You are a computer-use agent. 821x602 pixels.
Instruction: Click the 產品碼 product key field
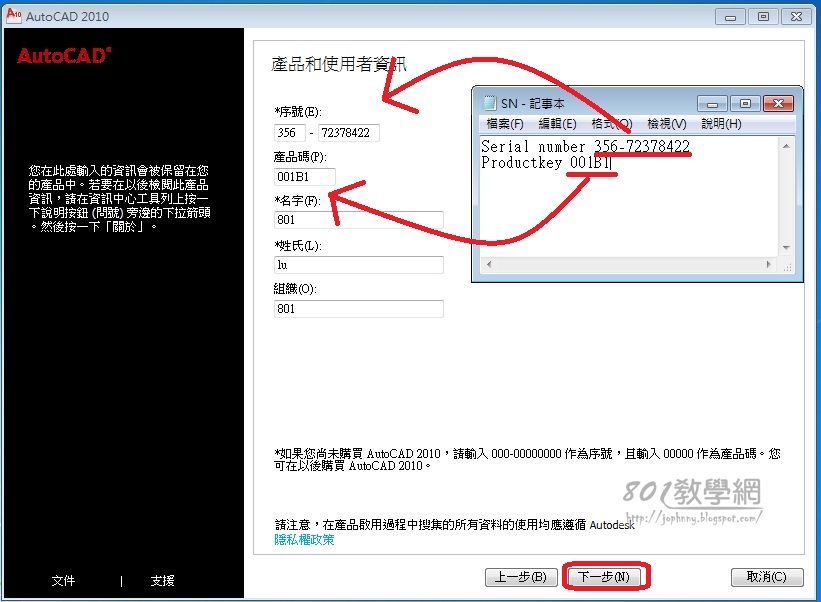point(304,177)
